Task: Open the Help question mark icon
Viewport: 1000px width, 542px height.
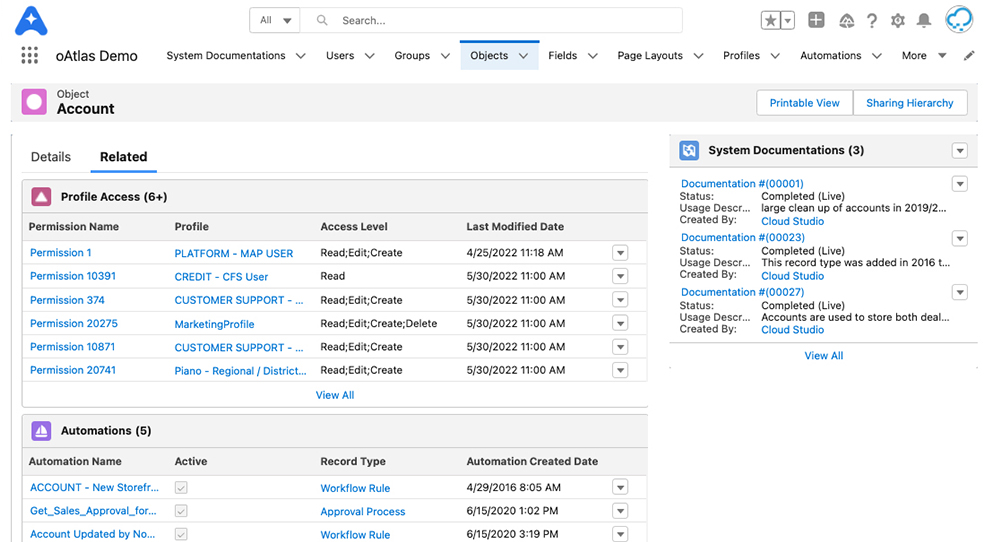Action: 872,20
